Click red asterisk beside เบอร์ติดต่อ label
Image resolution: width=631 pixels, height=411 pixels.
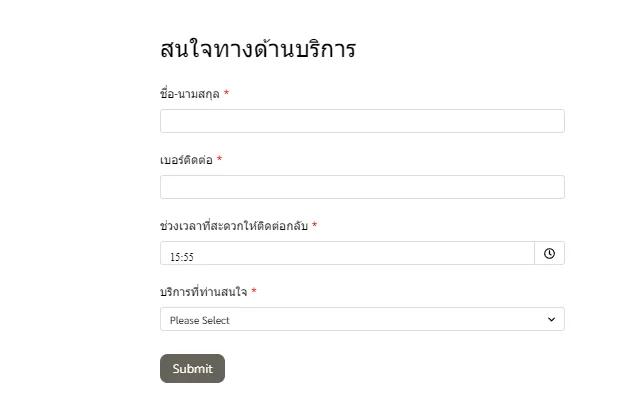tap(219, 159)
